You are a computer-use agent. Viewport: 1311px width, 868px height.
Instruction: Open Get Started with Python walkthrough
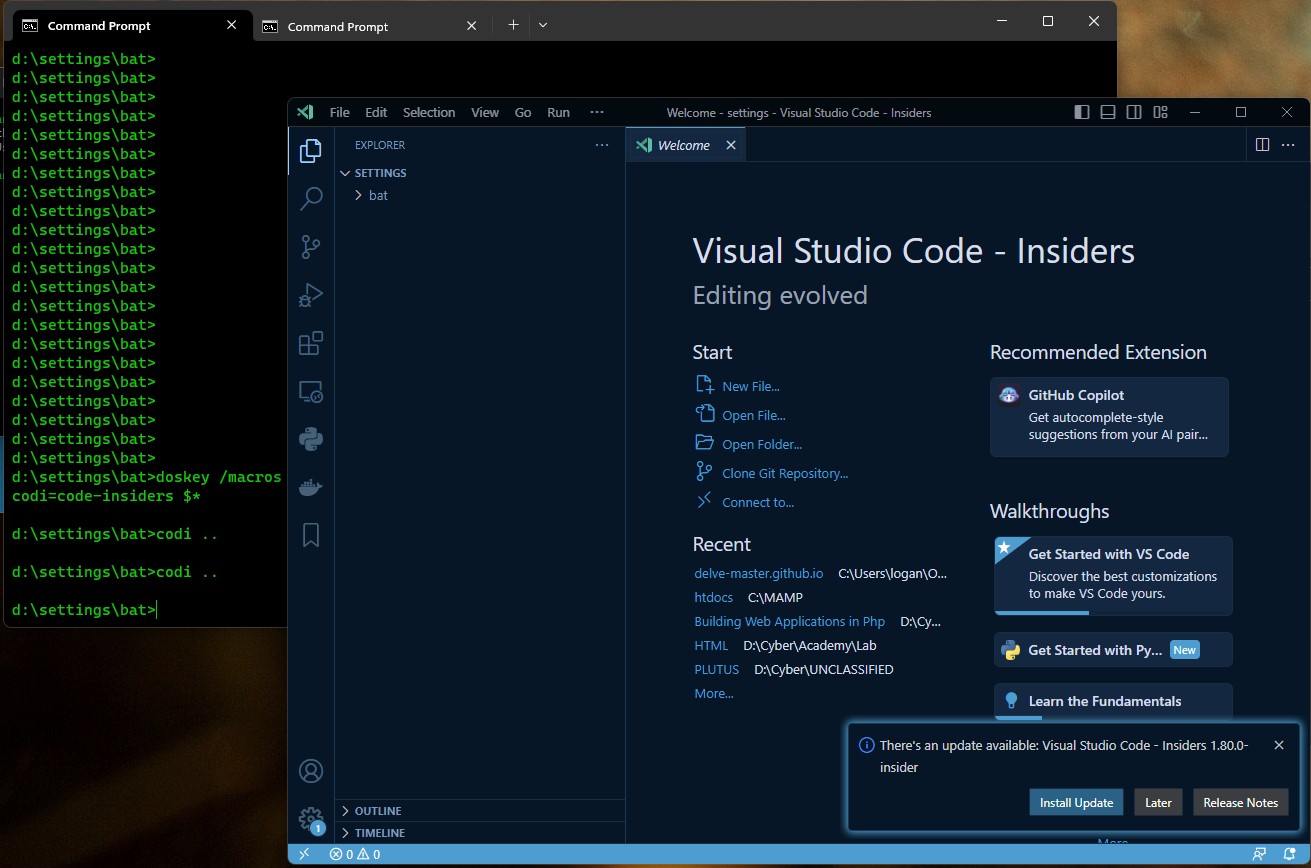[1113, 650]
